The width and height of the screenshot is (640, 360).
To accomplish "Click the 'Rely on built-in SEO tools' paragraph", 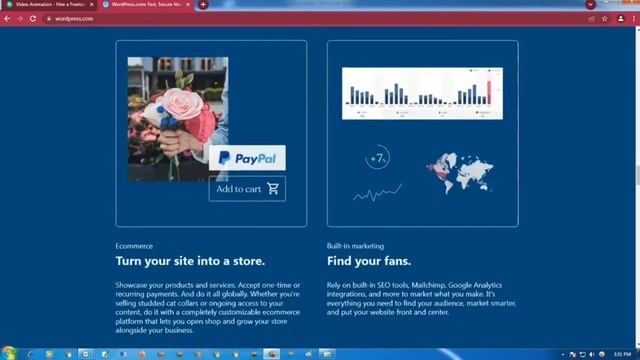I will coord(421,299).
